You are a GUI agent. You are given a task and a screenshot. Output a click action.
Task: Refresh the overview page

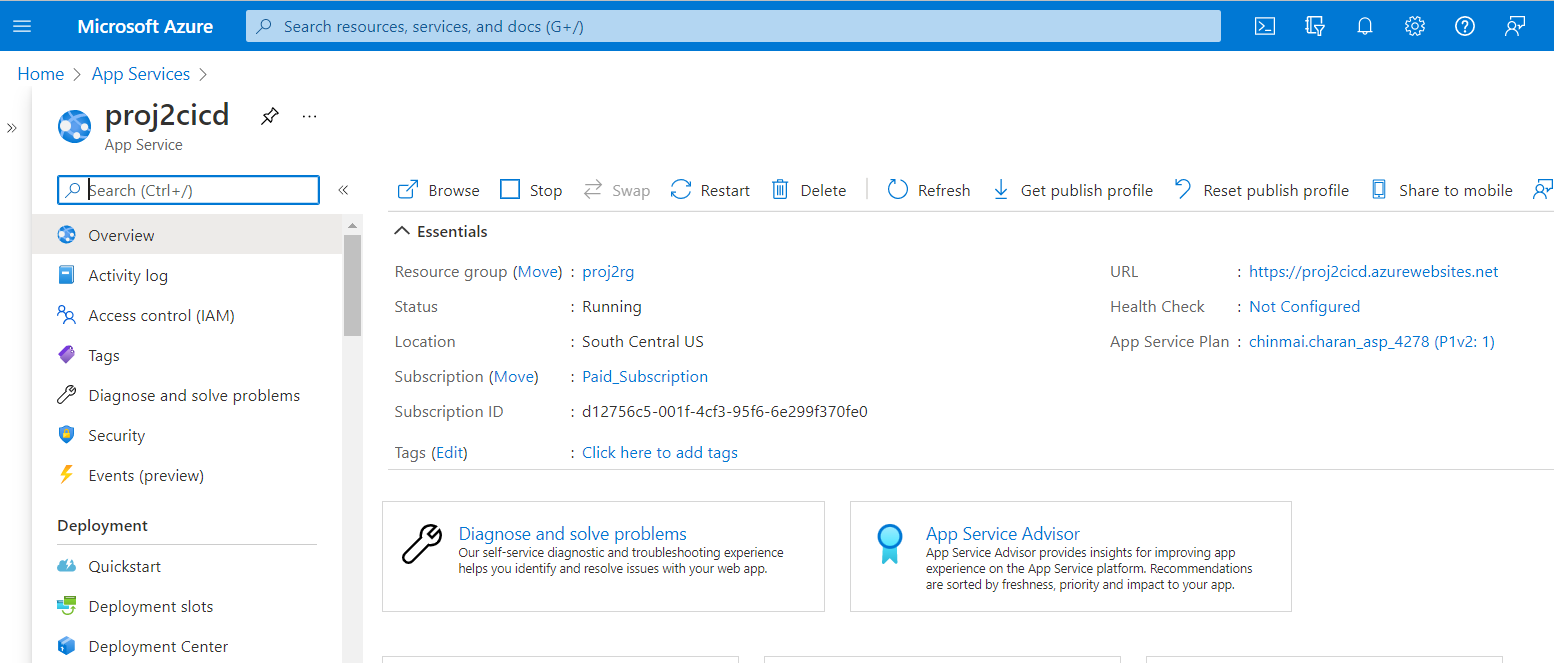(x=929, y=190)
